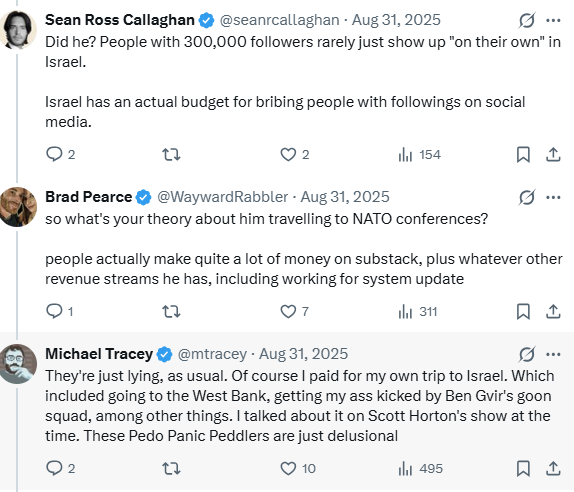574x492 pixels.
Task: Open Brad Pearce's profile picture
Action: (18, 207)
